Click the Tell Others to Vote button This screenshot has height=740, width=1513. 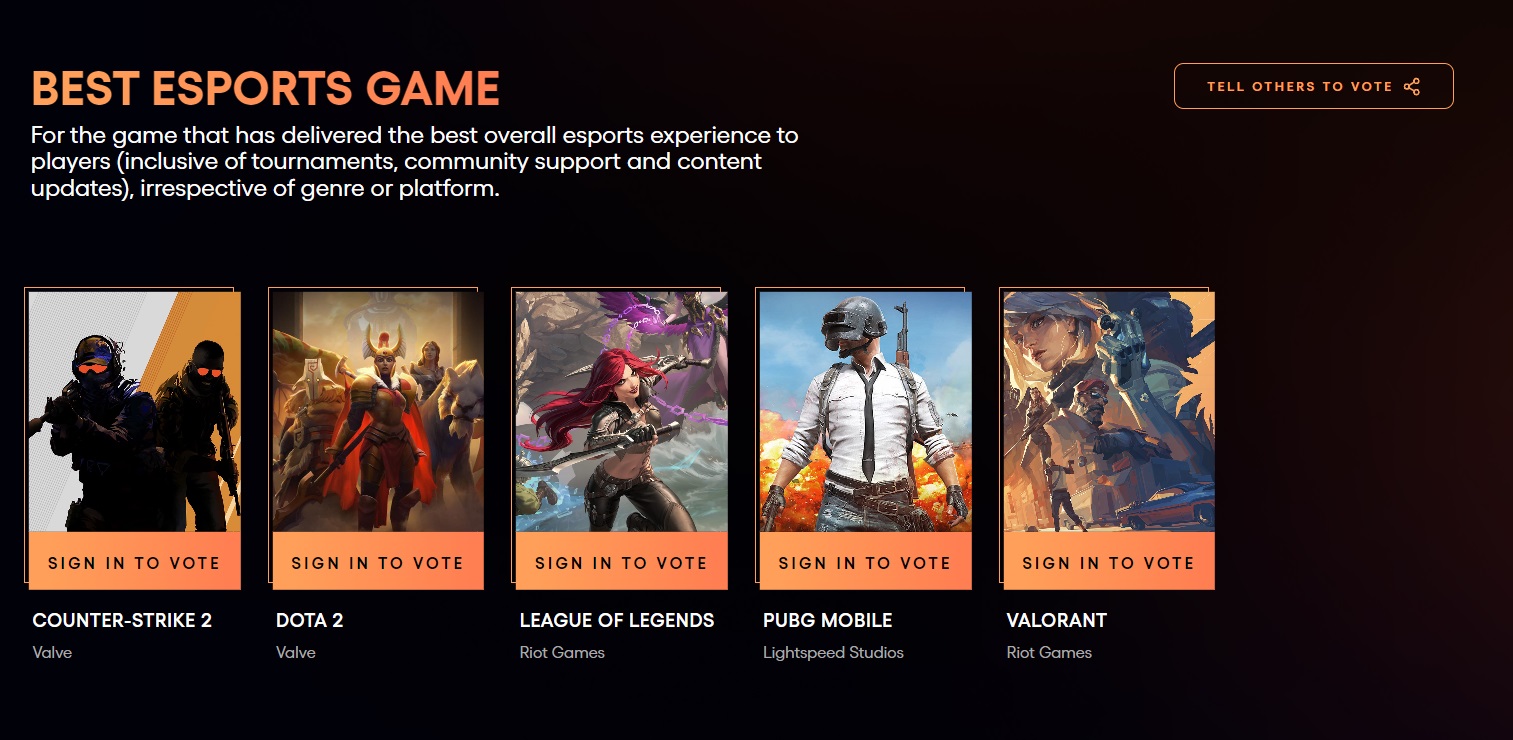tap(1313, 86)
